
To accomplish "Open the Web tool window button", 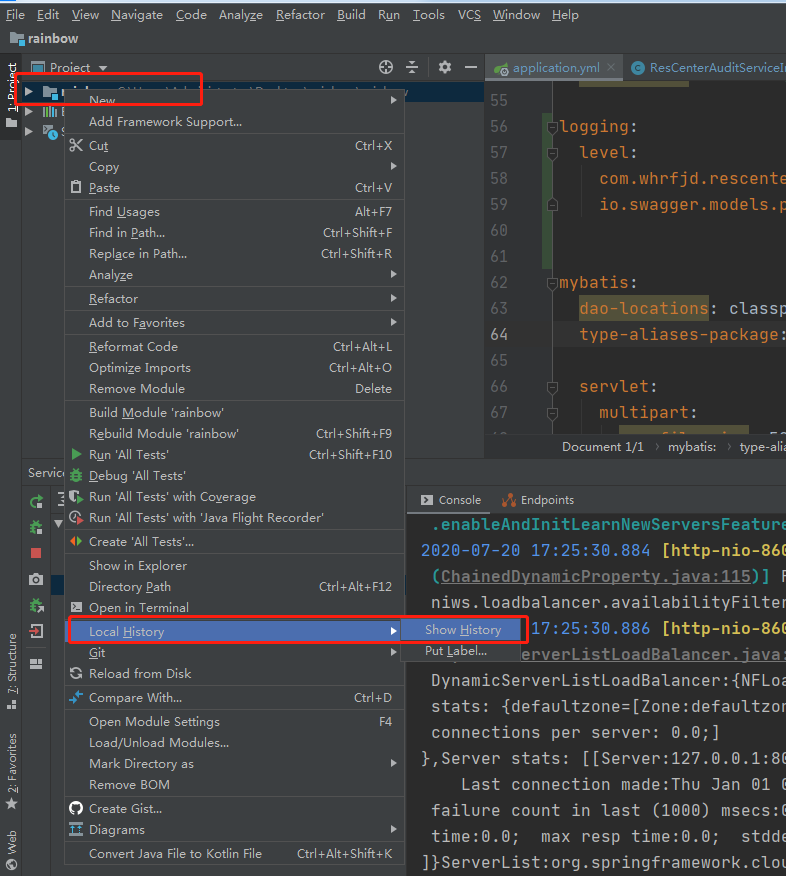I will (12, 849).
